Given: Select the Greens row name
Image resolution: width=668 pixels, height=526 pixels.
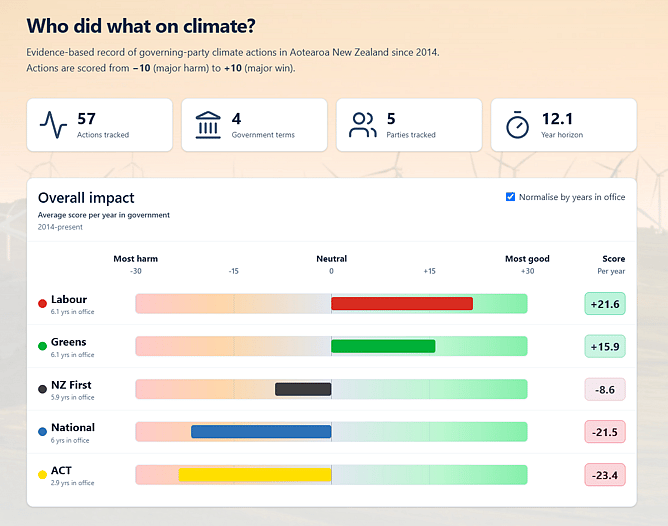Looking at the screenshot, I should click(69, 342).
